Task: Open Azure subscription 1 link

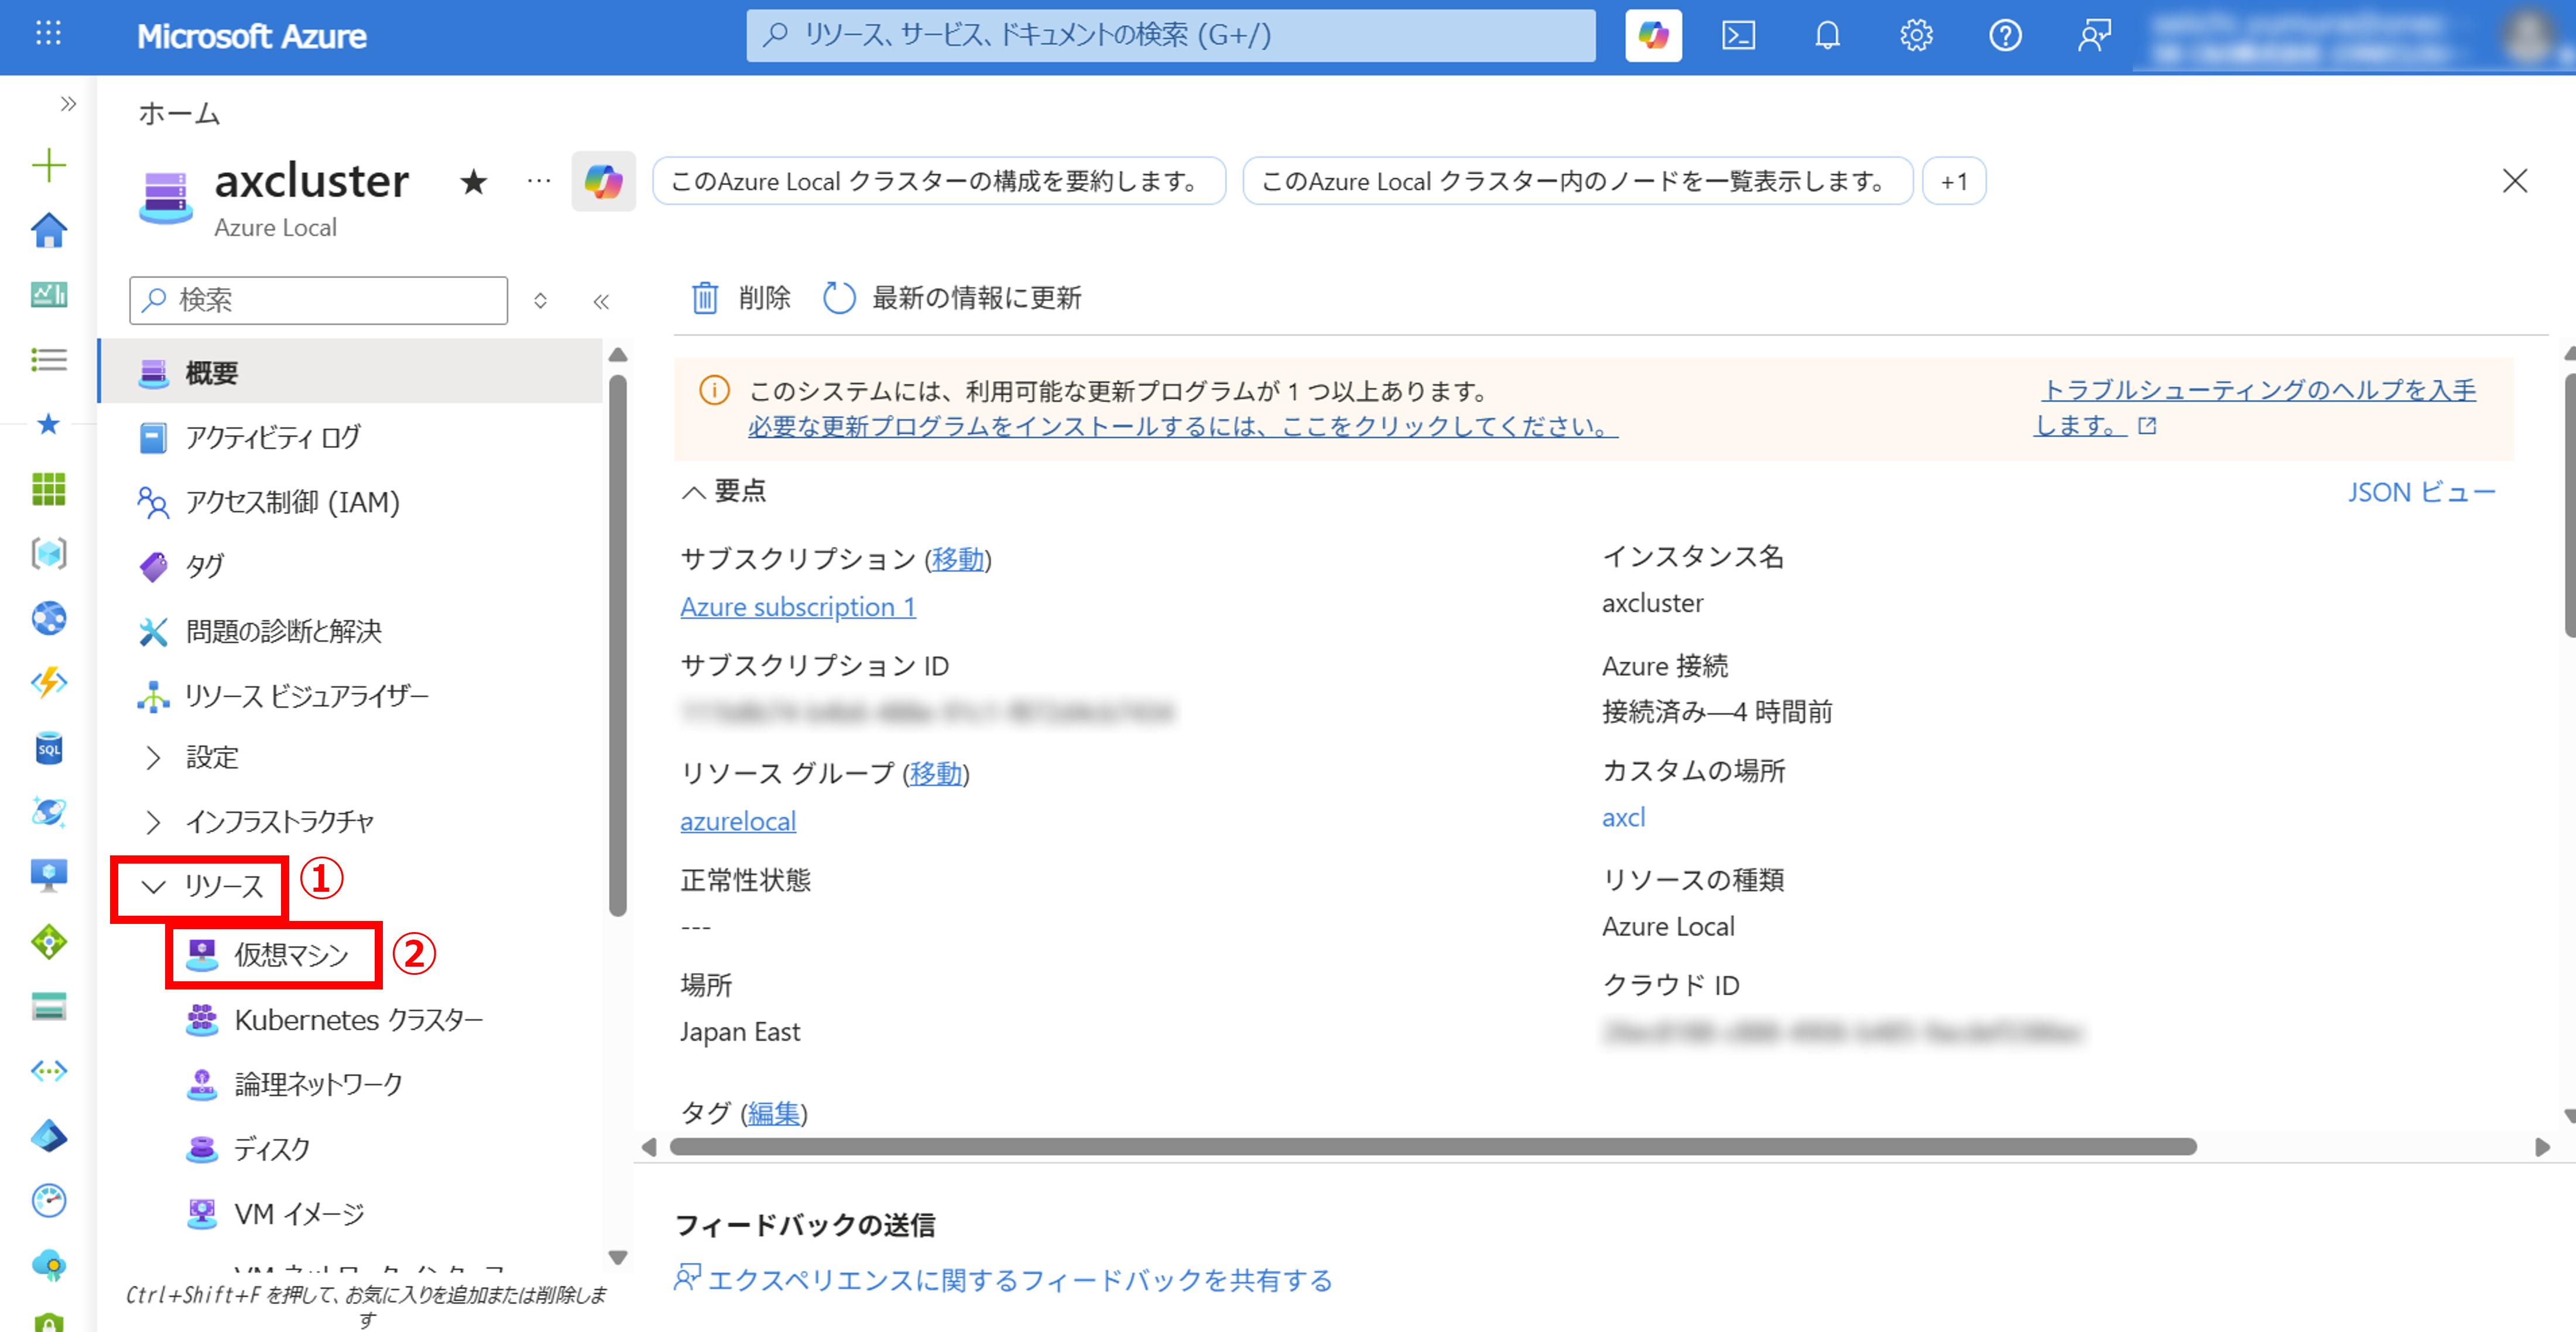Action: [798, 607]
